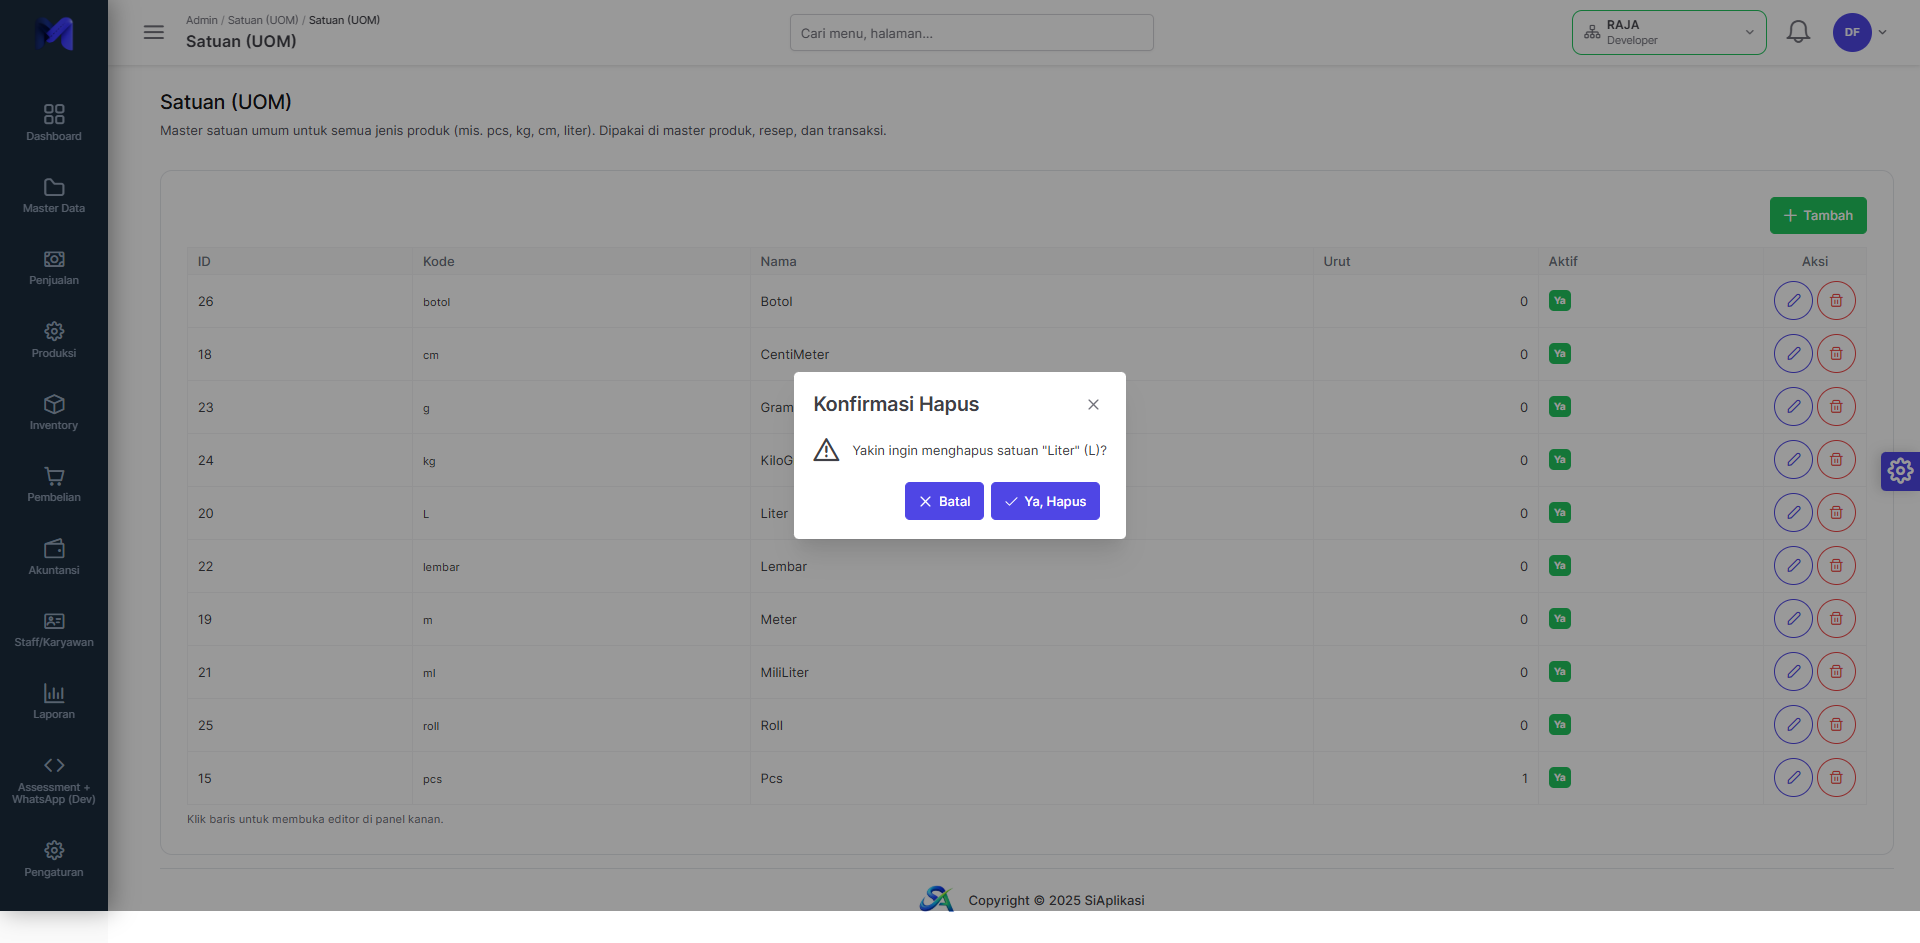
Task: Open the RAJA Developer company dropdown
Action: click(1669, 32)
